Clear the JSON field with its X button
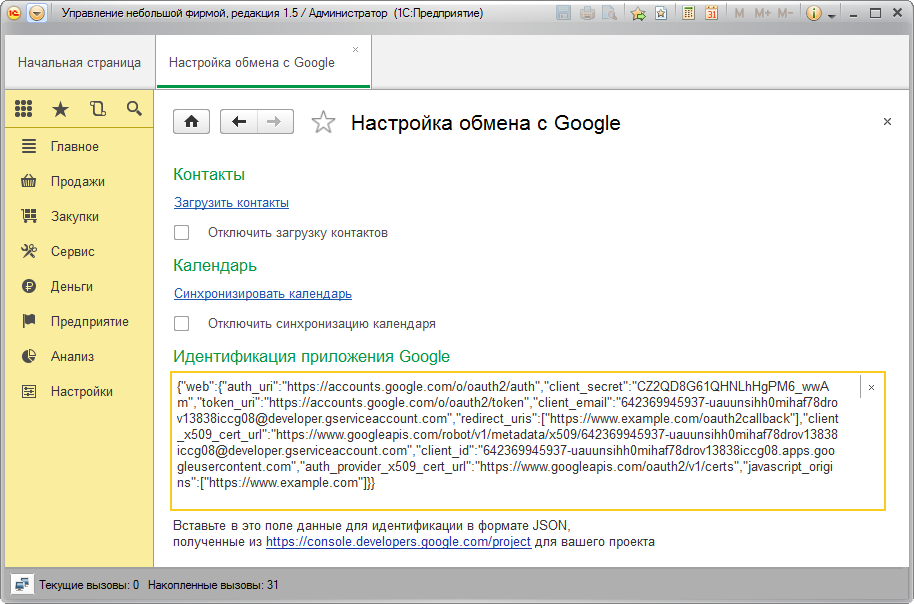Image resolution: width=914 pixels, height=604 pixels. point(871,387)
